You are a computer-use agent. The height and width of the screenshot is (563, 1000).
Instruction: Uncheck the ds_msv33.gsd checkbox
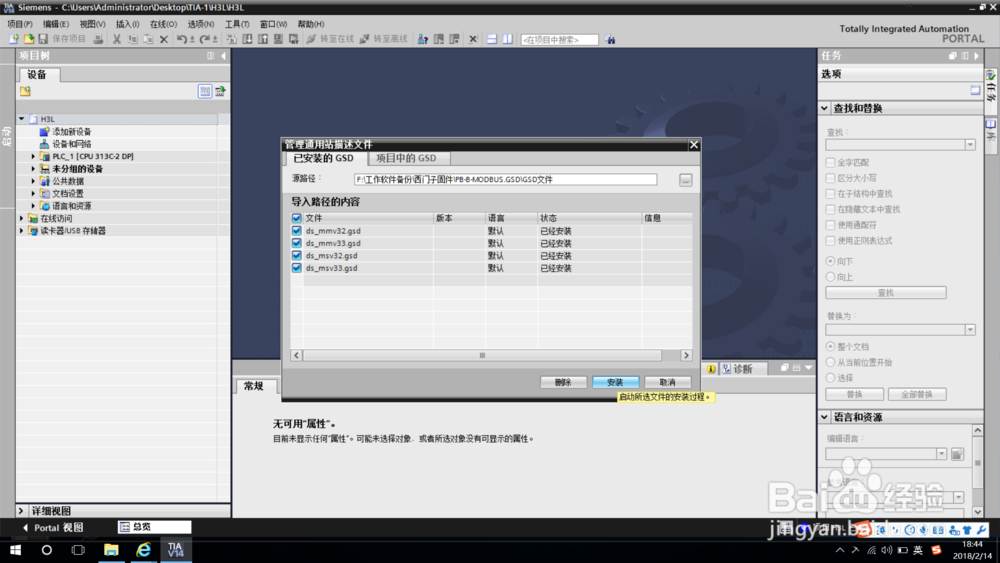coord(297,268)
